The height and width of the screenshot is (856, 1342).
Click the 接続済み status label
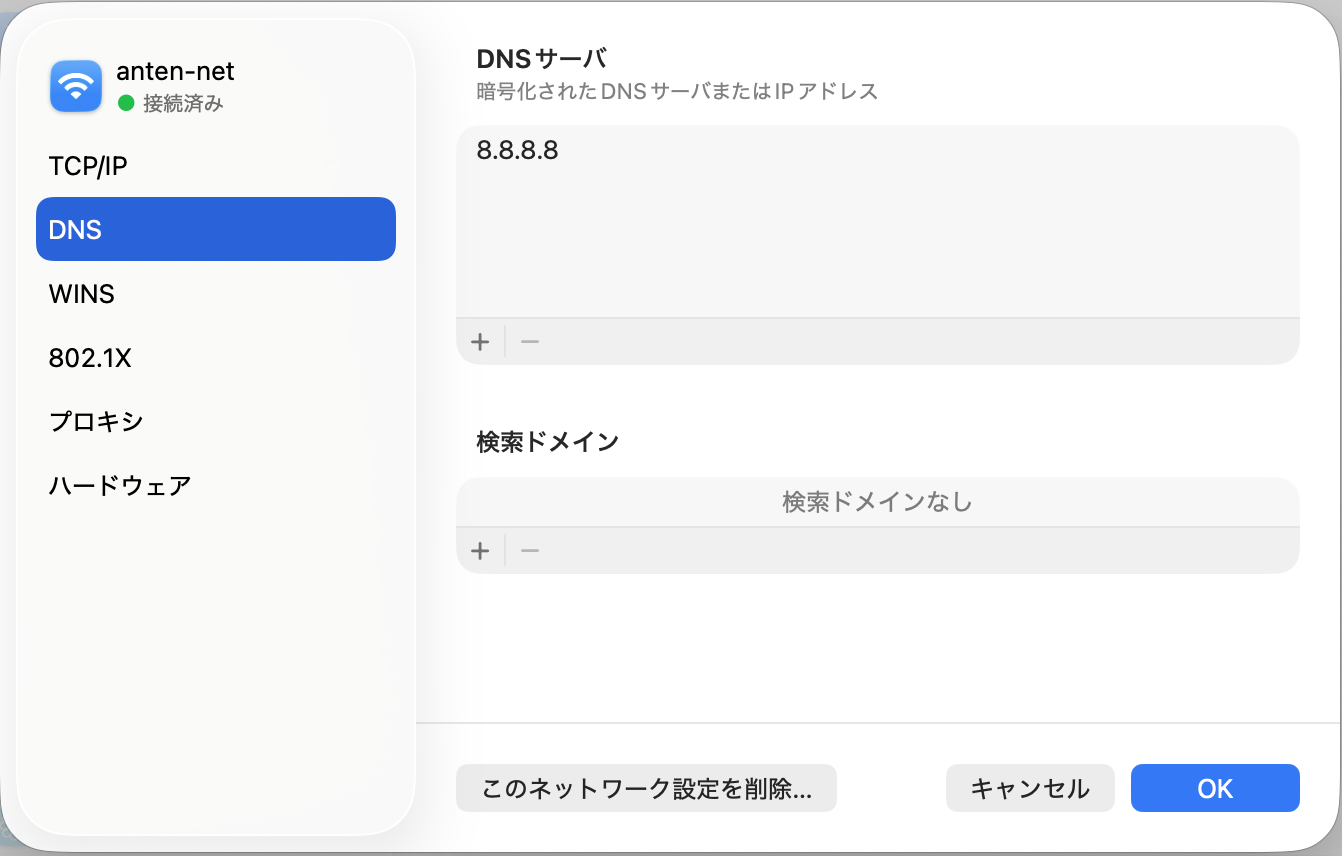click(183, 103)
